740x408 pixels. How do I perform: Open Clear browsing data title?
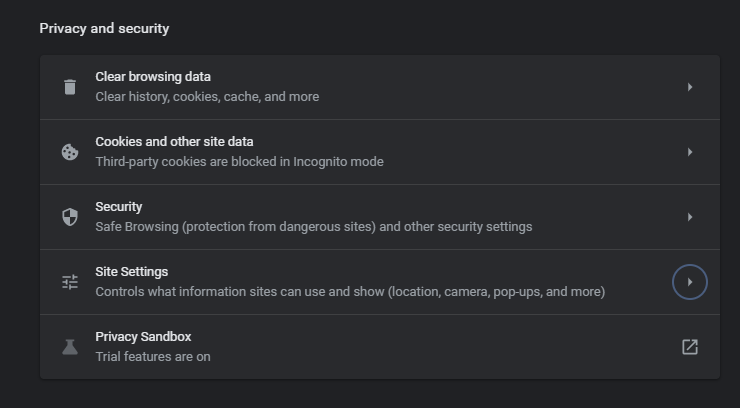[x=153, y=77]
